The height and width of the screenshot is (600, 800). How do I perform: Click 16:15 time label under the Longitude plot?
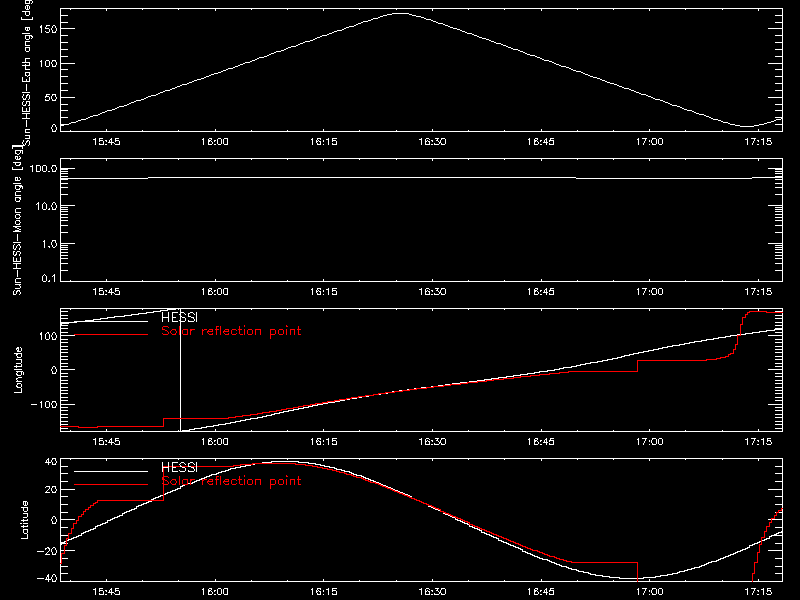(323, 442)
